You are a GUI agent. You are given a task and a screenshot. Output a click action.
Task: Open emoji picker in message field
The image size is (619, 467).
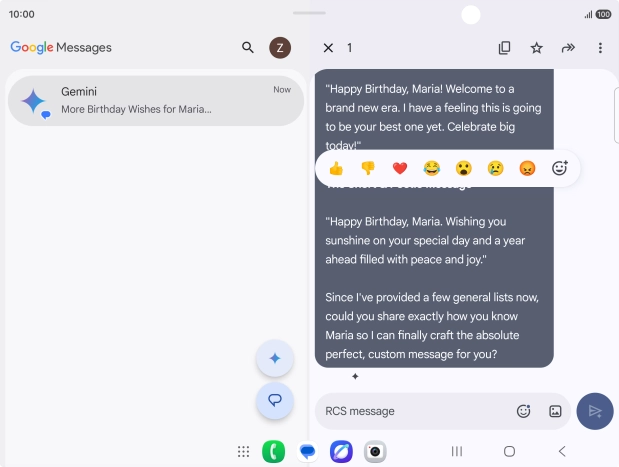click(523, 411)
